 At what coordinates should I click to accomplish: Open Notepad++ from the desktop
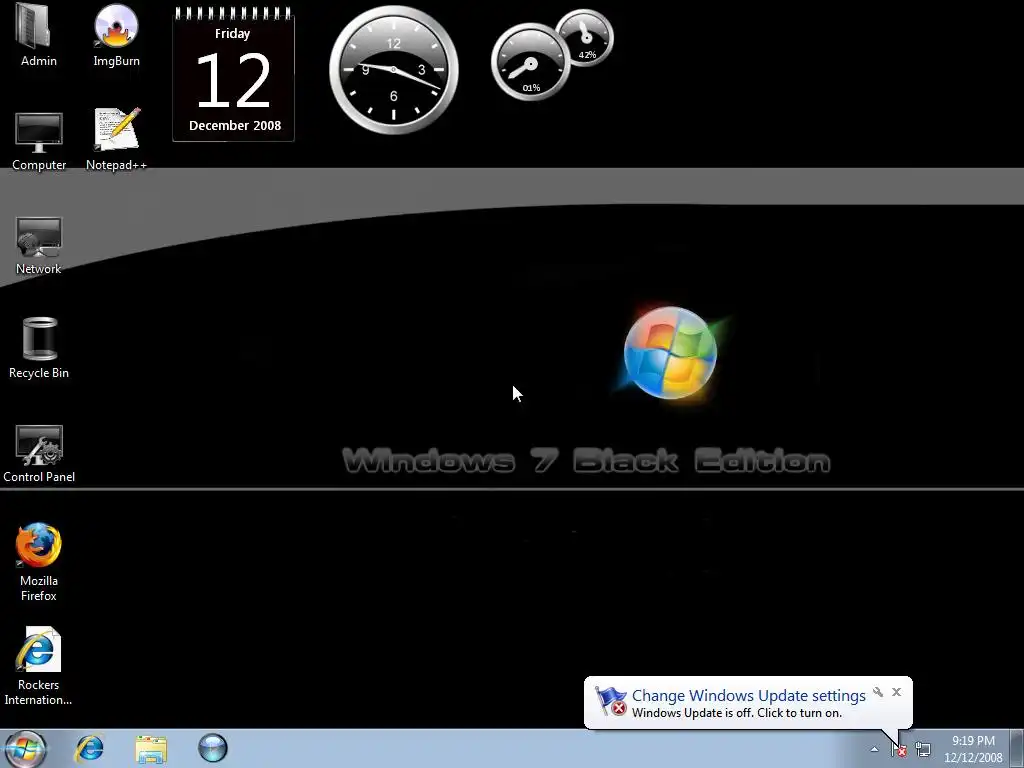[116, 140]
